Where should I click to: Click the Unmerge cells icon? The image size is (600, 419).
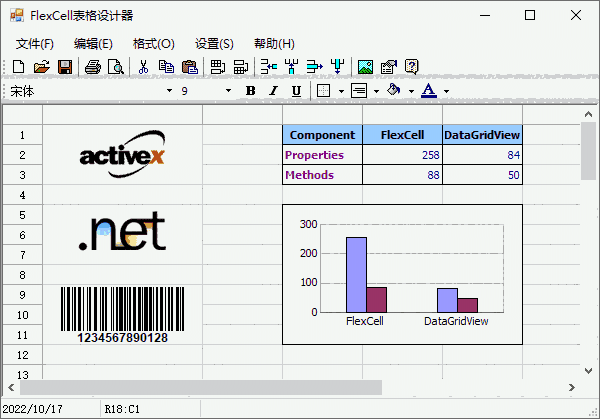coord(241,67)
